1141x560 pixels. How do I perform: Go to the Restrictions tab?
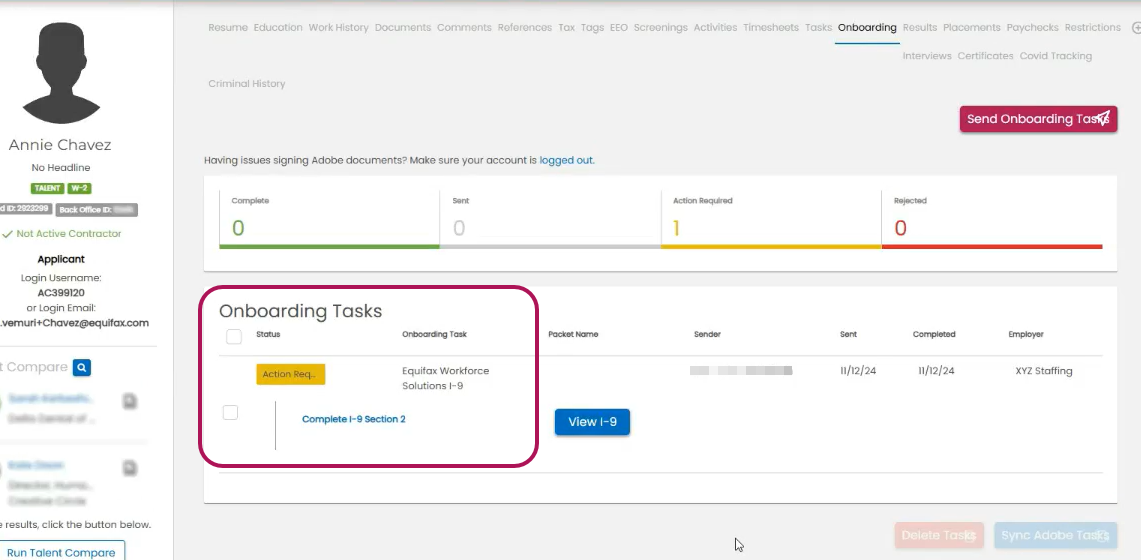click(x=1092, y=28)
